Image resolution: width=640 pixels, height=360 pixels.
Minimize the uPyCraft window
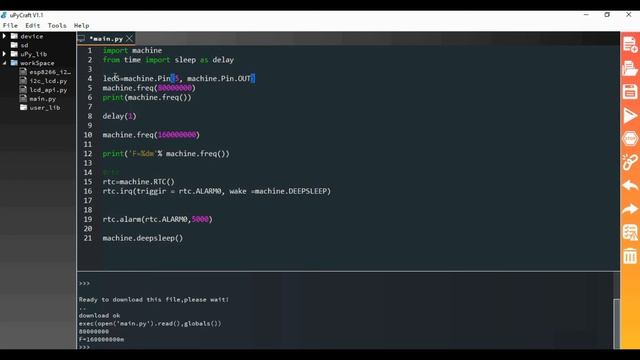click(586, 15)
